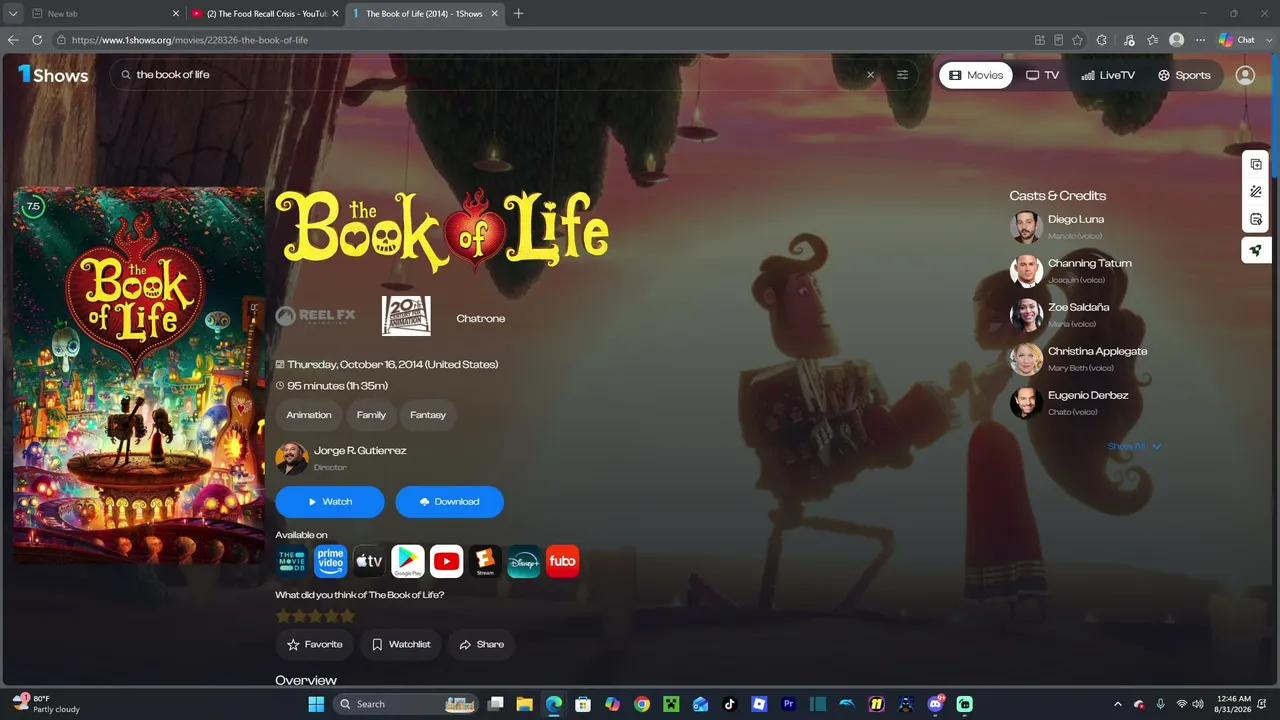The height and width of the screenshot is (720, 1280).
Task: Open the search filter options icon
Action: pyautogui.click(x=902, y=75)
